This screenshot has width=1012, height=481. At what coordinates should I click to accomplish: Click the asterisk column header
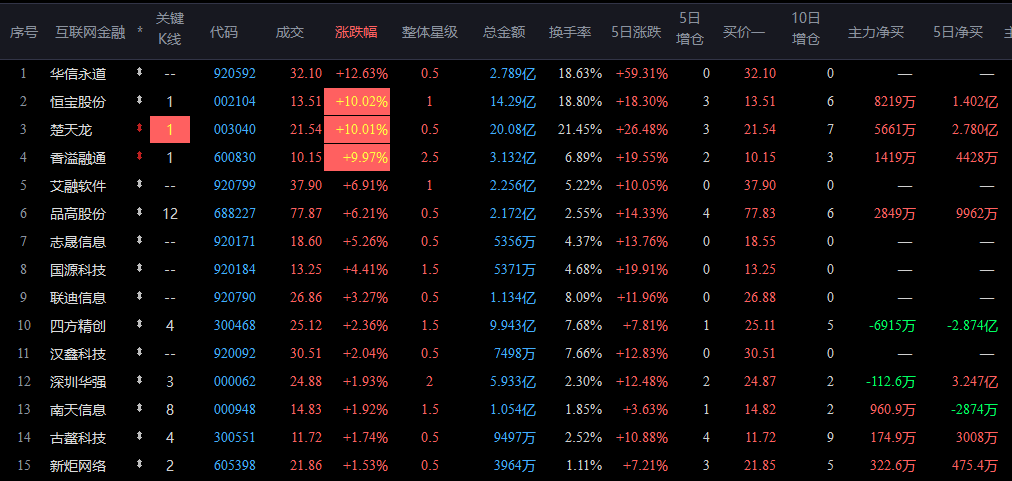click(140, 32)
